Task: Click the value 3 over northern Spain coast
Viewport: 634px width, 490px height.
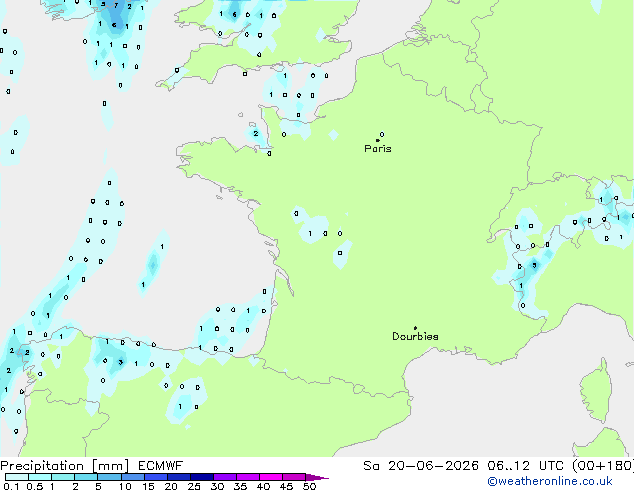Action: 120,362
